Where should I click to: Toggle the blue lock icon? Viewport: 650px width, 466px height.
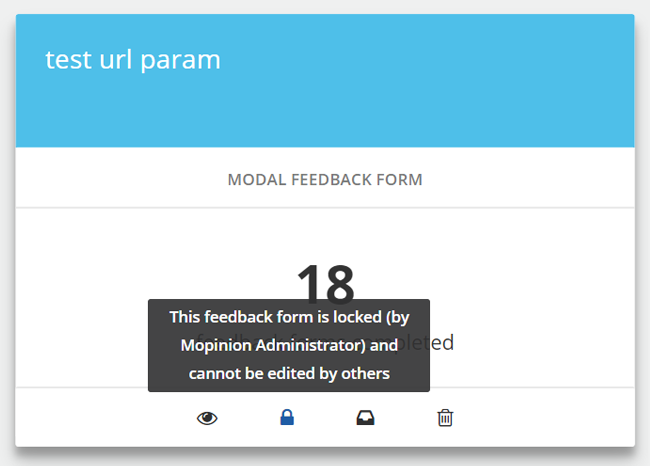(x=287, y=418)
